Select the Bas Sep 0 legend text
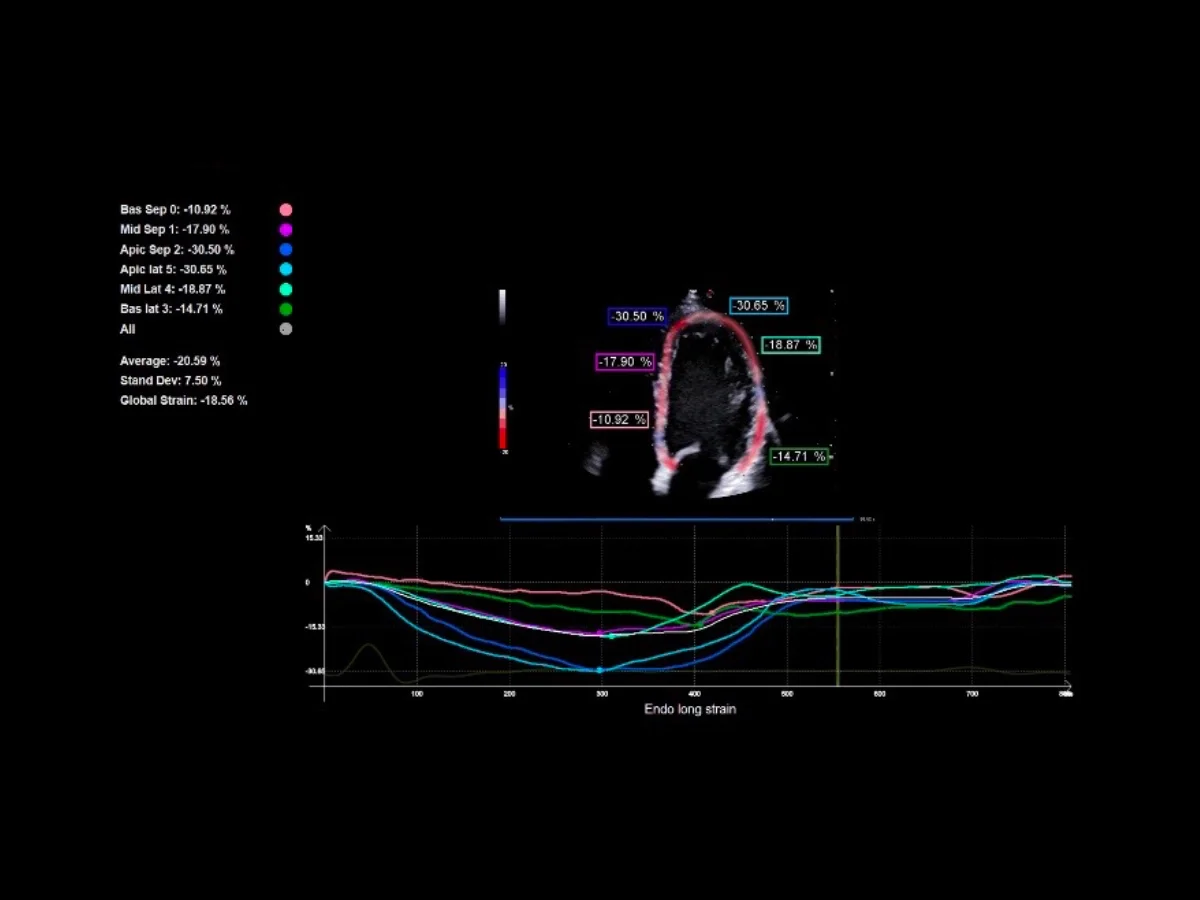The image size is (1200, 900). click(x=175, y=210)
